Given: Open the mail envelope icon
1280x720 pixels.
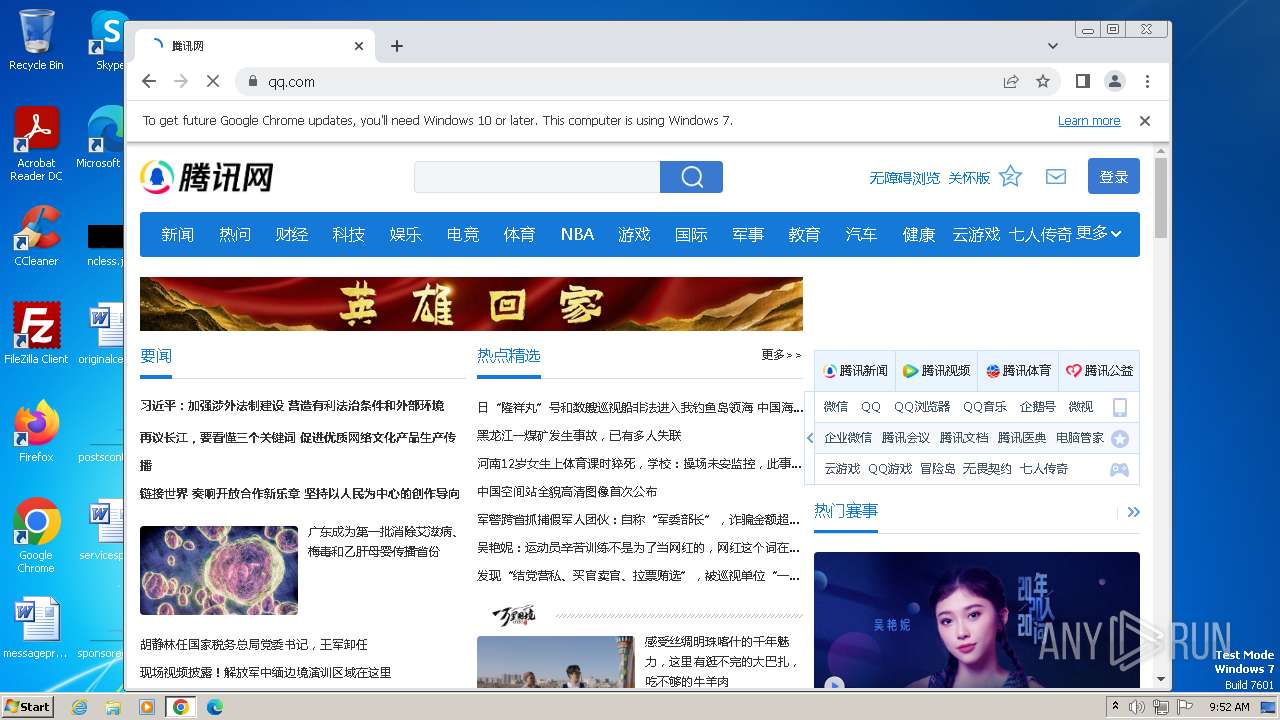Looking at the screenshot, I should tap(1056, 176).
